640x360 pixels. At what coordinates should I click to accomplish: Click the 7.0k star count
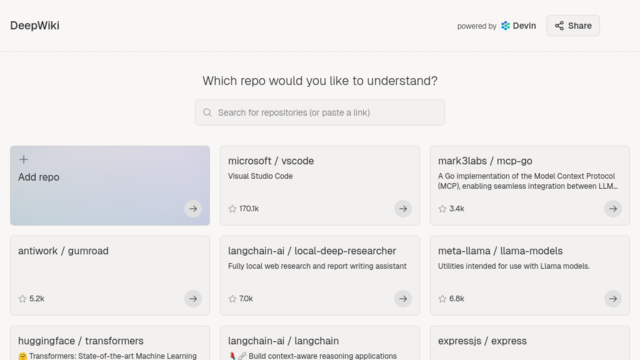click(x=246, y=299)
